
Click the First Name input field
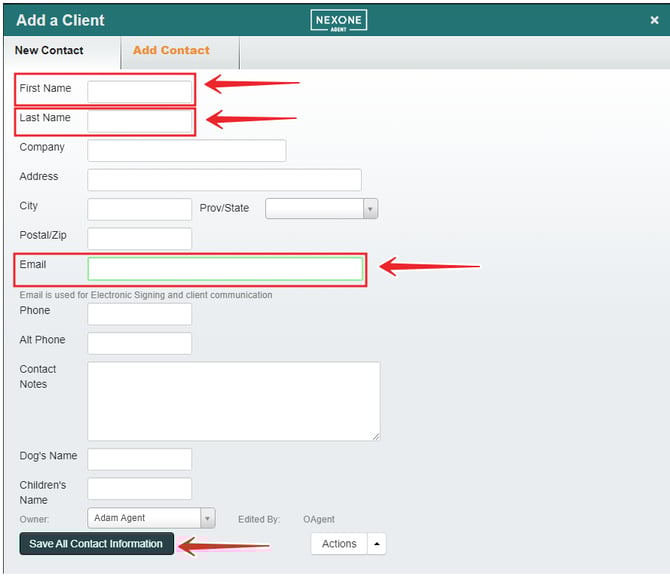pos(139,92)
